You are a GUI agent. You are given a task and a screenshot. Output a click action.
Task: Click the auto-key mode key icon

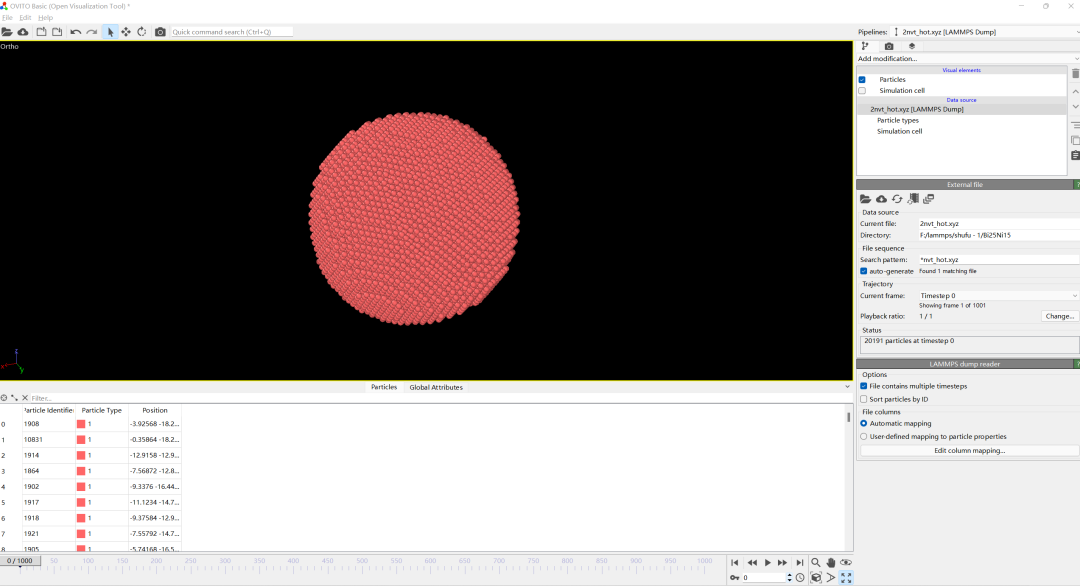pos(734,578)
